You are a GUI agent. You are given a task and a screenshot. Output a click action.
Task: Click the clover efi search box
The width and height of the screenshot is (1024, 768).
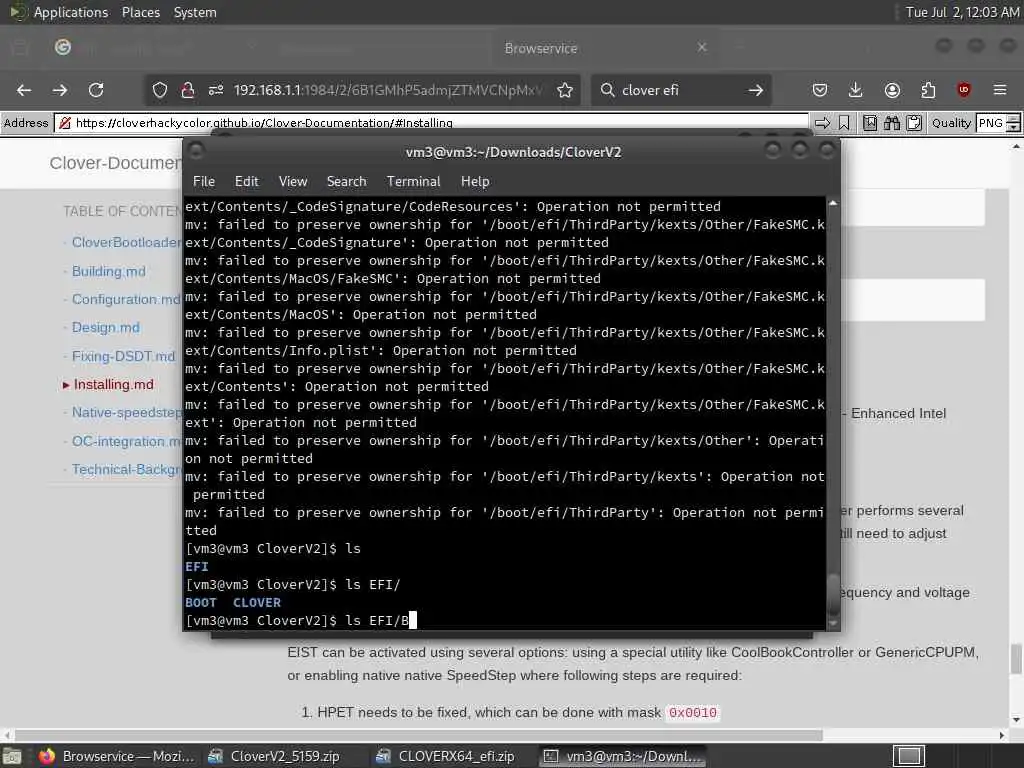679,90
